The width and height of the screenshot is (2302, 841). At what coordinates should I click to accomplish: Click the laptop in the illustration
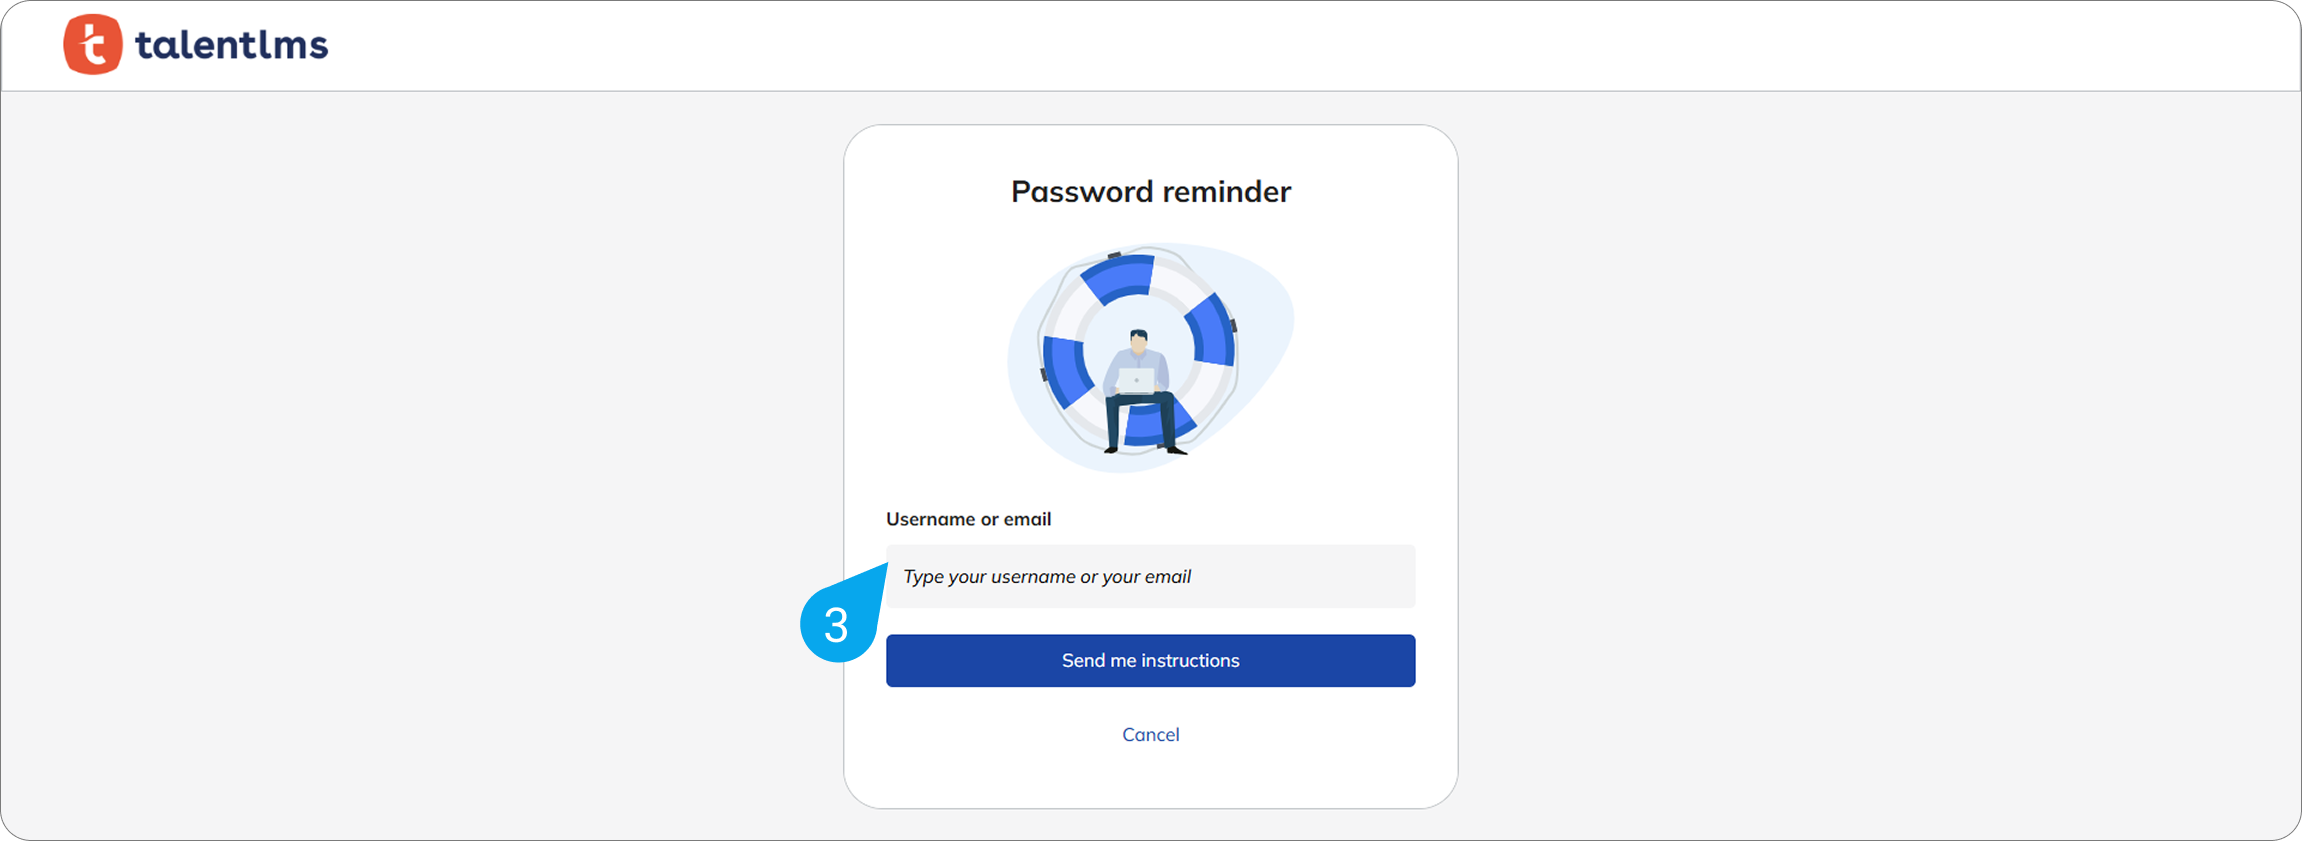1136,380
